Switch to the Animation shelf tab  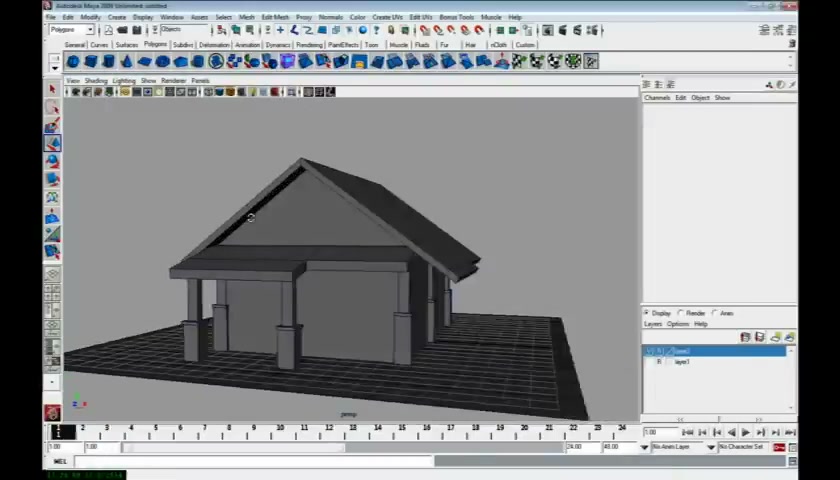coord(247,45)
